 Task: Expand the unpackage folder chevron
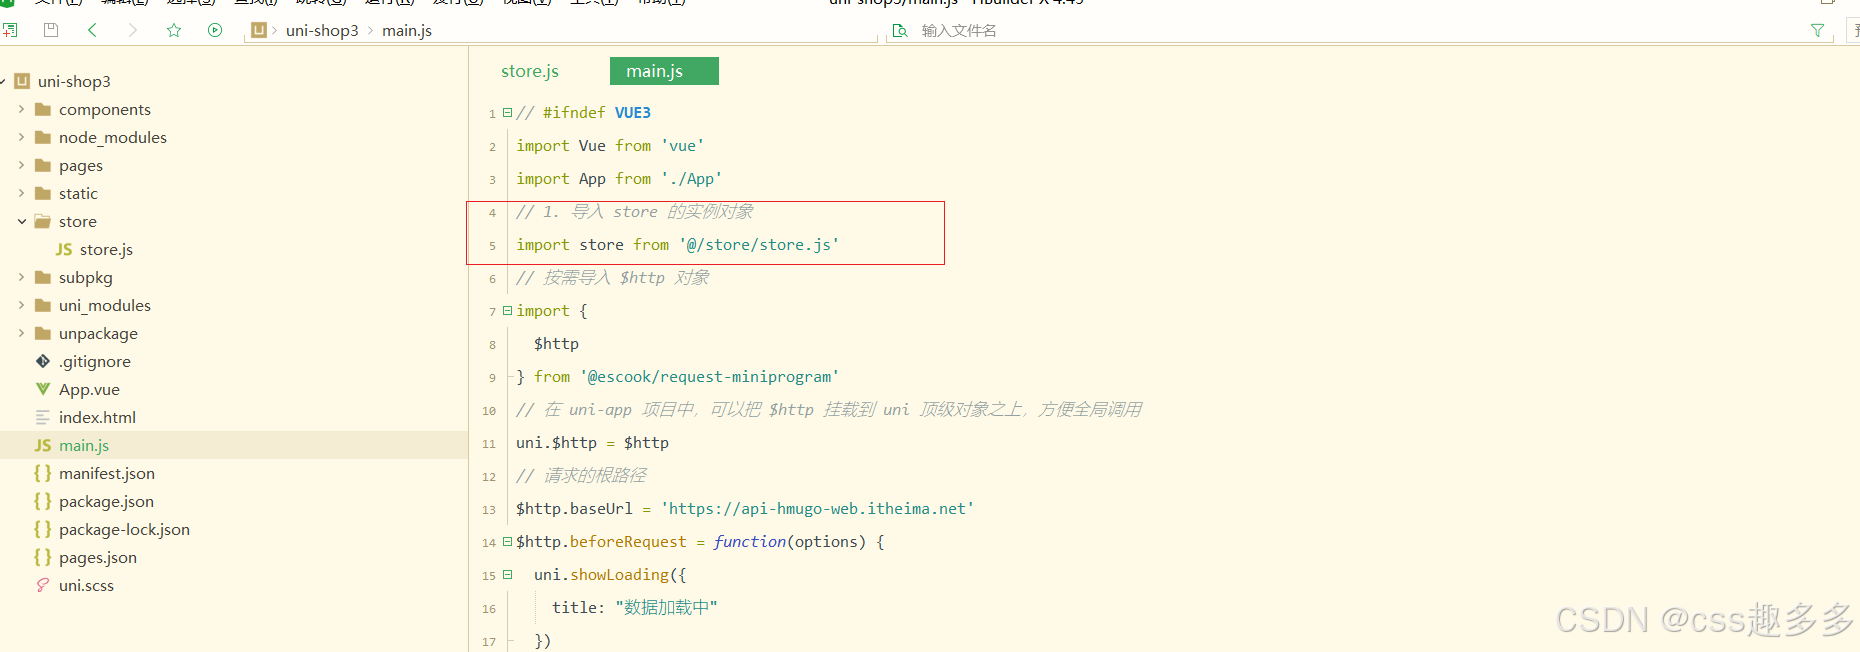pos(22,333)
